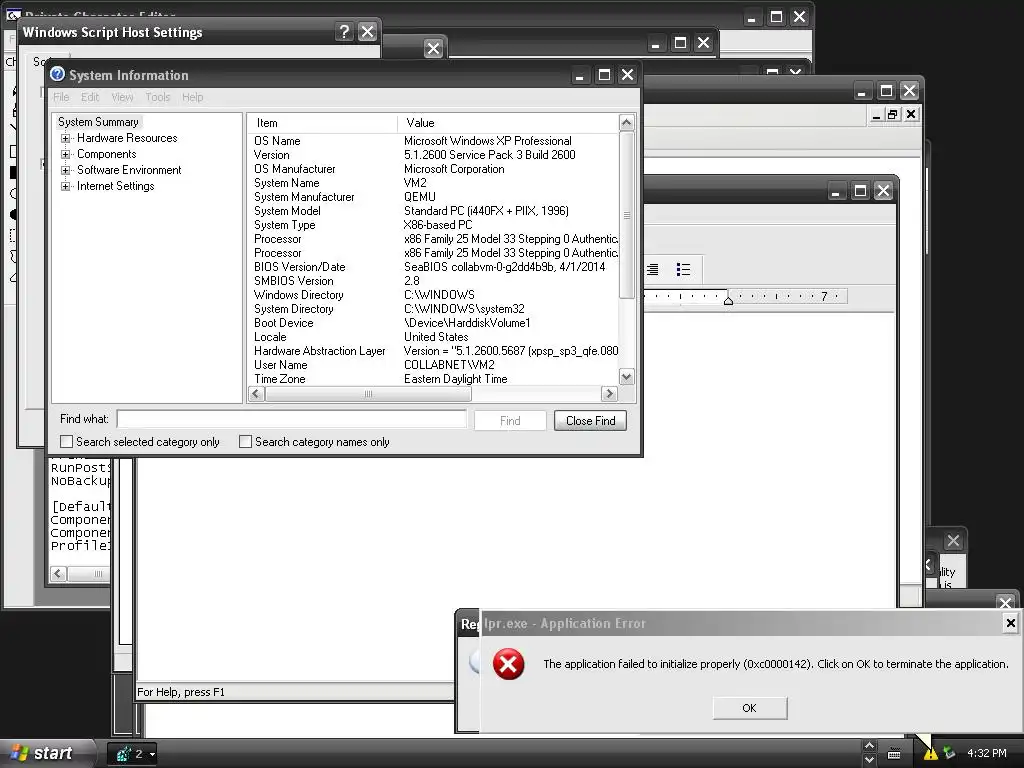The width and height of the screenshot is (1024, 768).
Task: Open the View menu in System Information
Action: [122, 97]
